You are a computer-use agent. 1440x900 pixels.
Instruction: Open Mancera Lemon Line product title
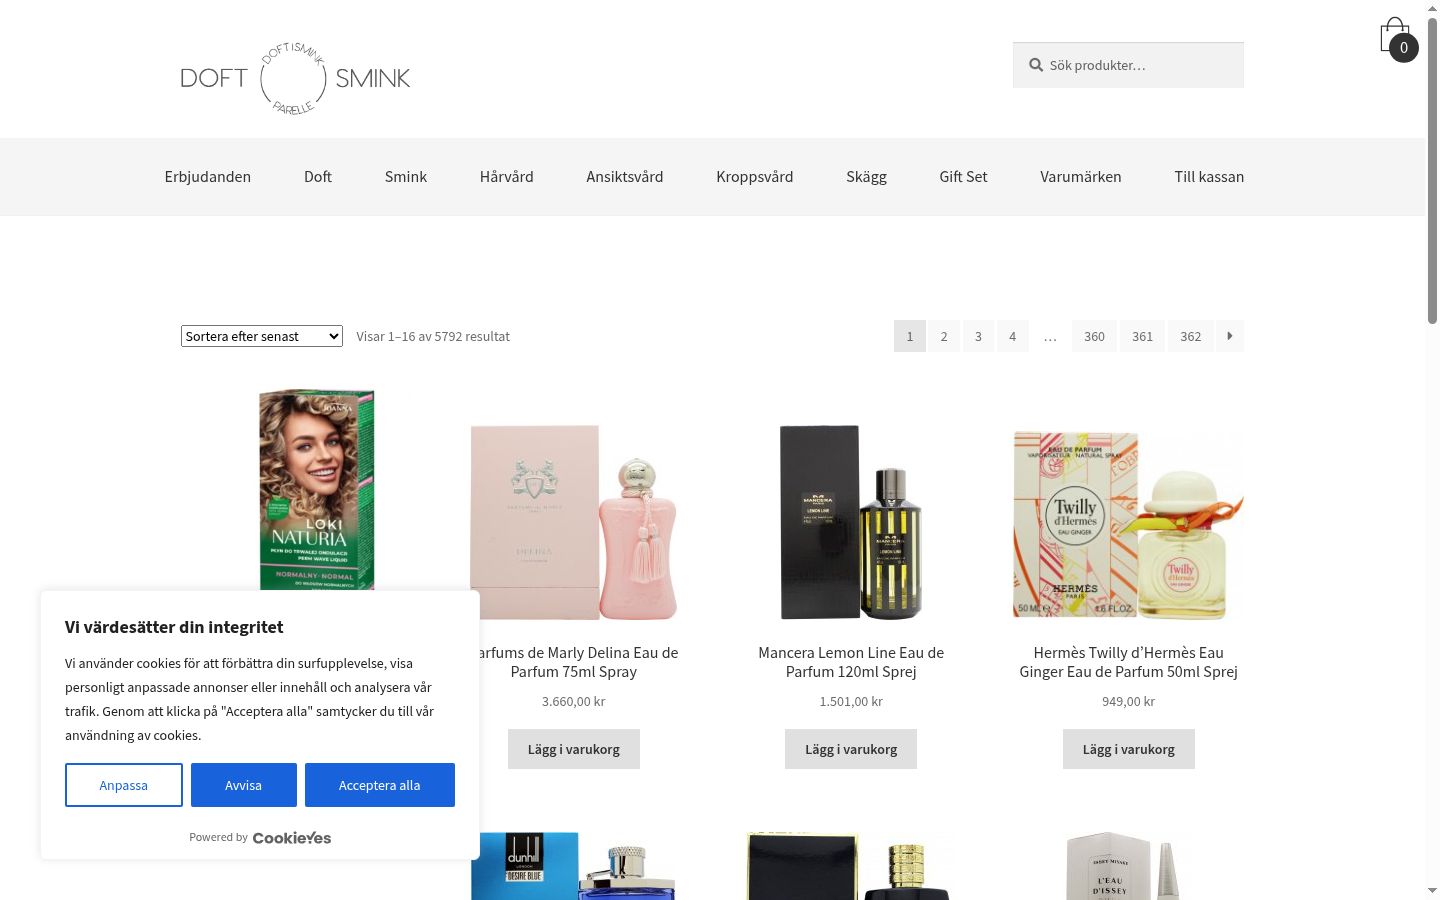pyautogui.click(x=851, y=662)
